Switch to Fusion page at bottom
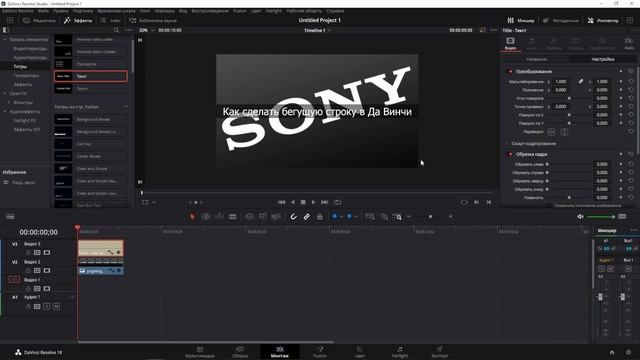The height and width of the screenshot is (360, 640). 320,352
